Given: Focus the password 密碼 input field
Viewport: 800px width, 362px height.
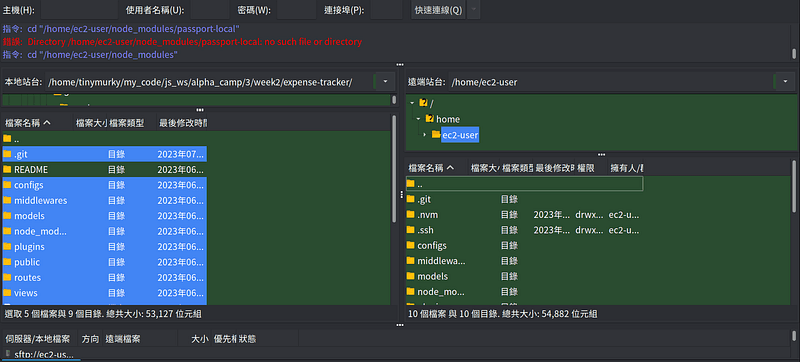Looking at the screenshot, I should (297, 10).
